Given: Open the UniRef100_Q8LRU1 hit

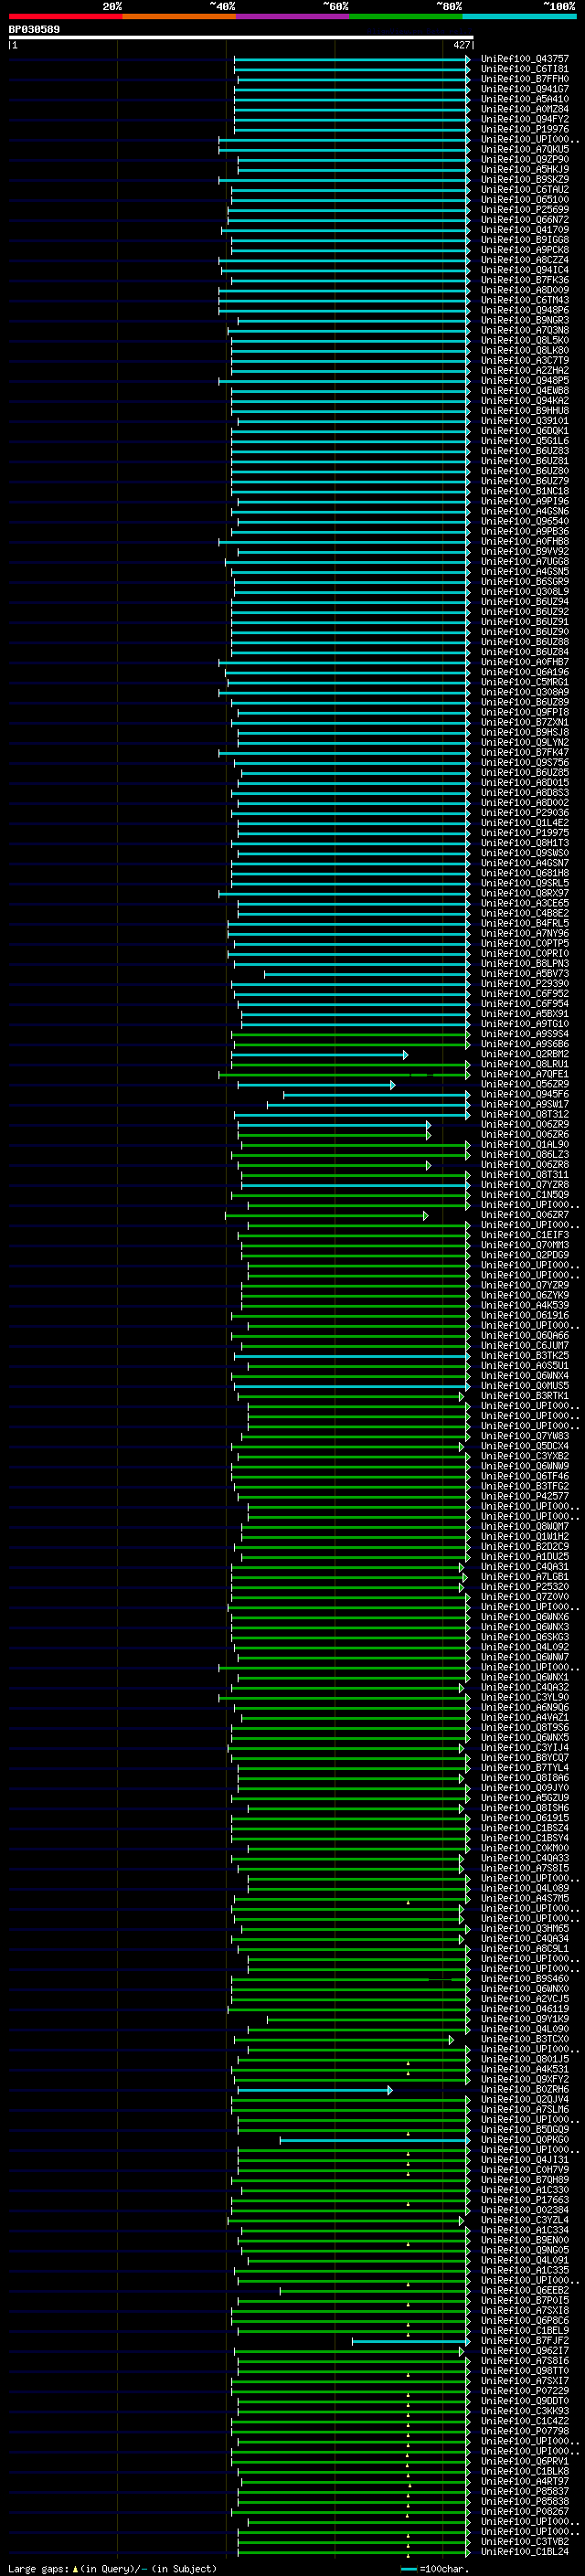Looking at the screenshot, I should (524, 1065).
